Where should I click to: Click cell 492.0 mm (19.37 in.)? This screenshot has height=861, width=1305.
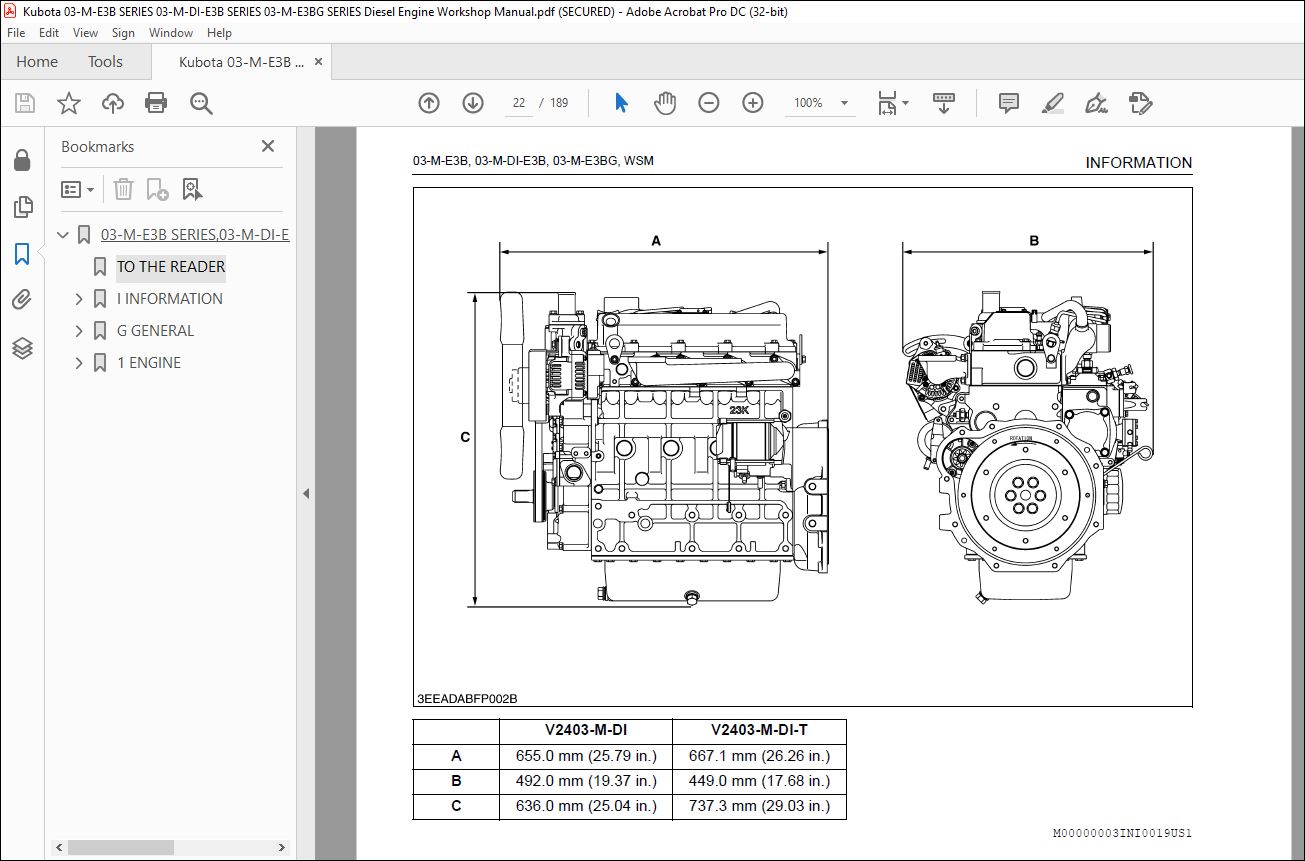point(586,781)
